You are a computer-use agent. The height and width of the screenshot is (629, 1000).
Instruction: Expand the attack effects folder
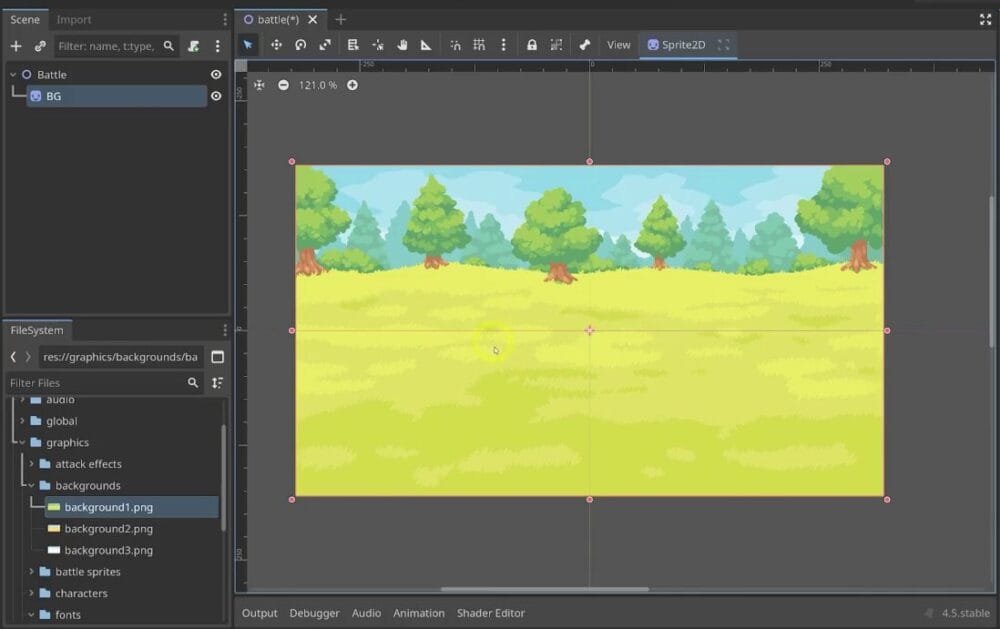[x=31, y=464]
